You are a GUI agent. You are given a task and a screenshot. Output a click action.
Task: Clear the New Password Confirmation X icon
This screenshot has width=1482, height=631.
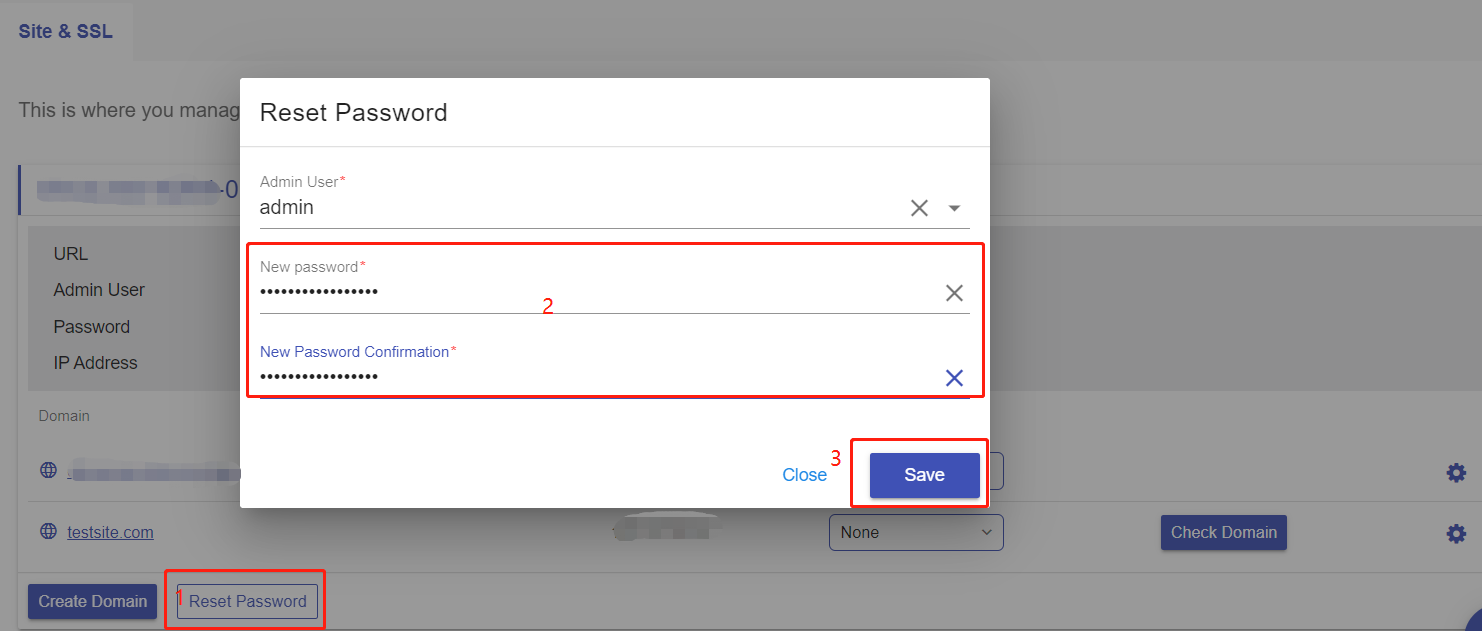[954, 378]
